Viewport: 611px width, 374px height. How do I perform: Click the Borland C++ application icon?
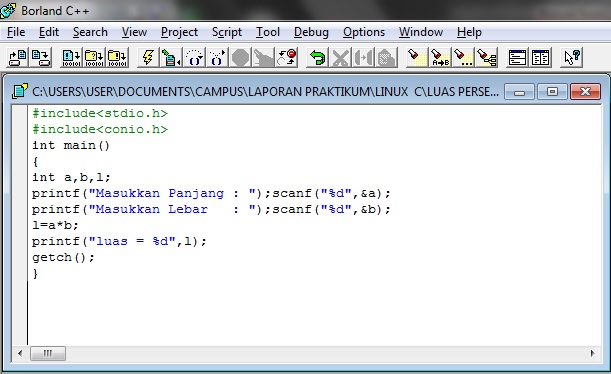tap(8, 11)
